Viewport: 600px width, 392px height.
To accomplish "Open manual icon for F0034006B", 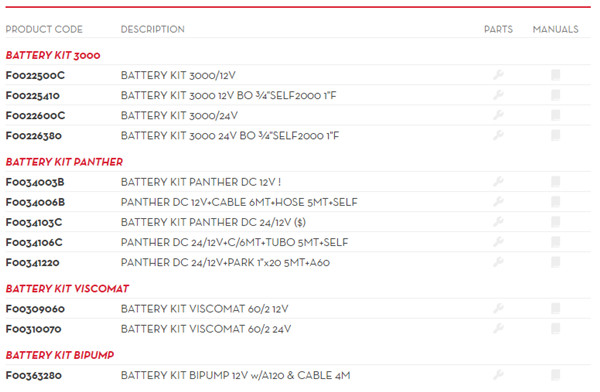I will coord(556,202).
